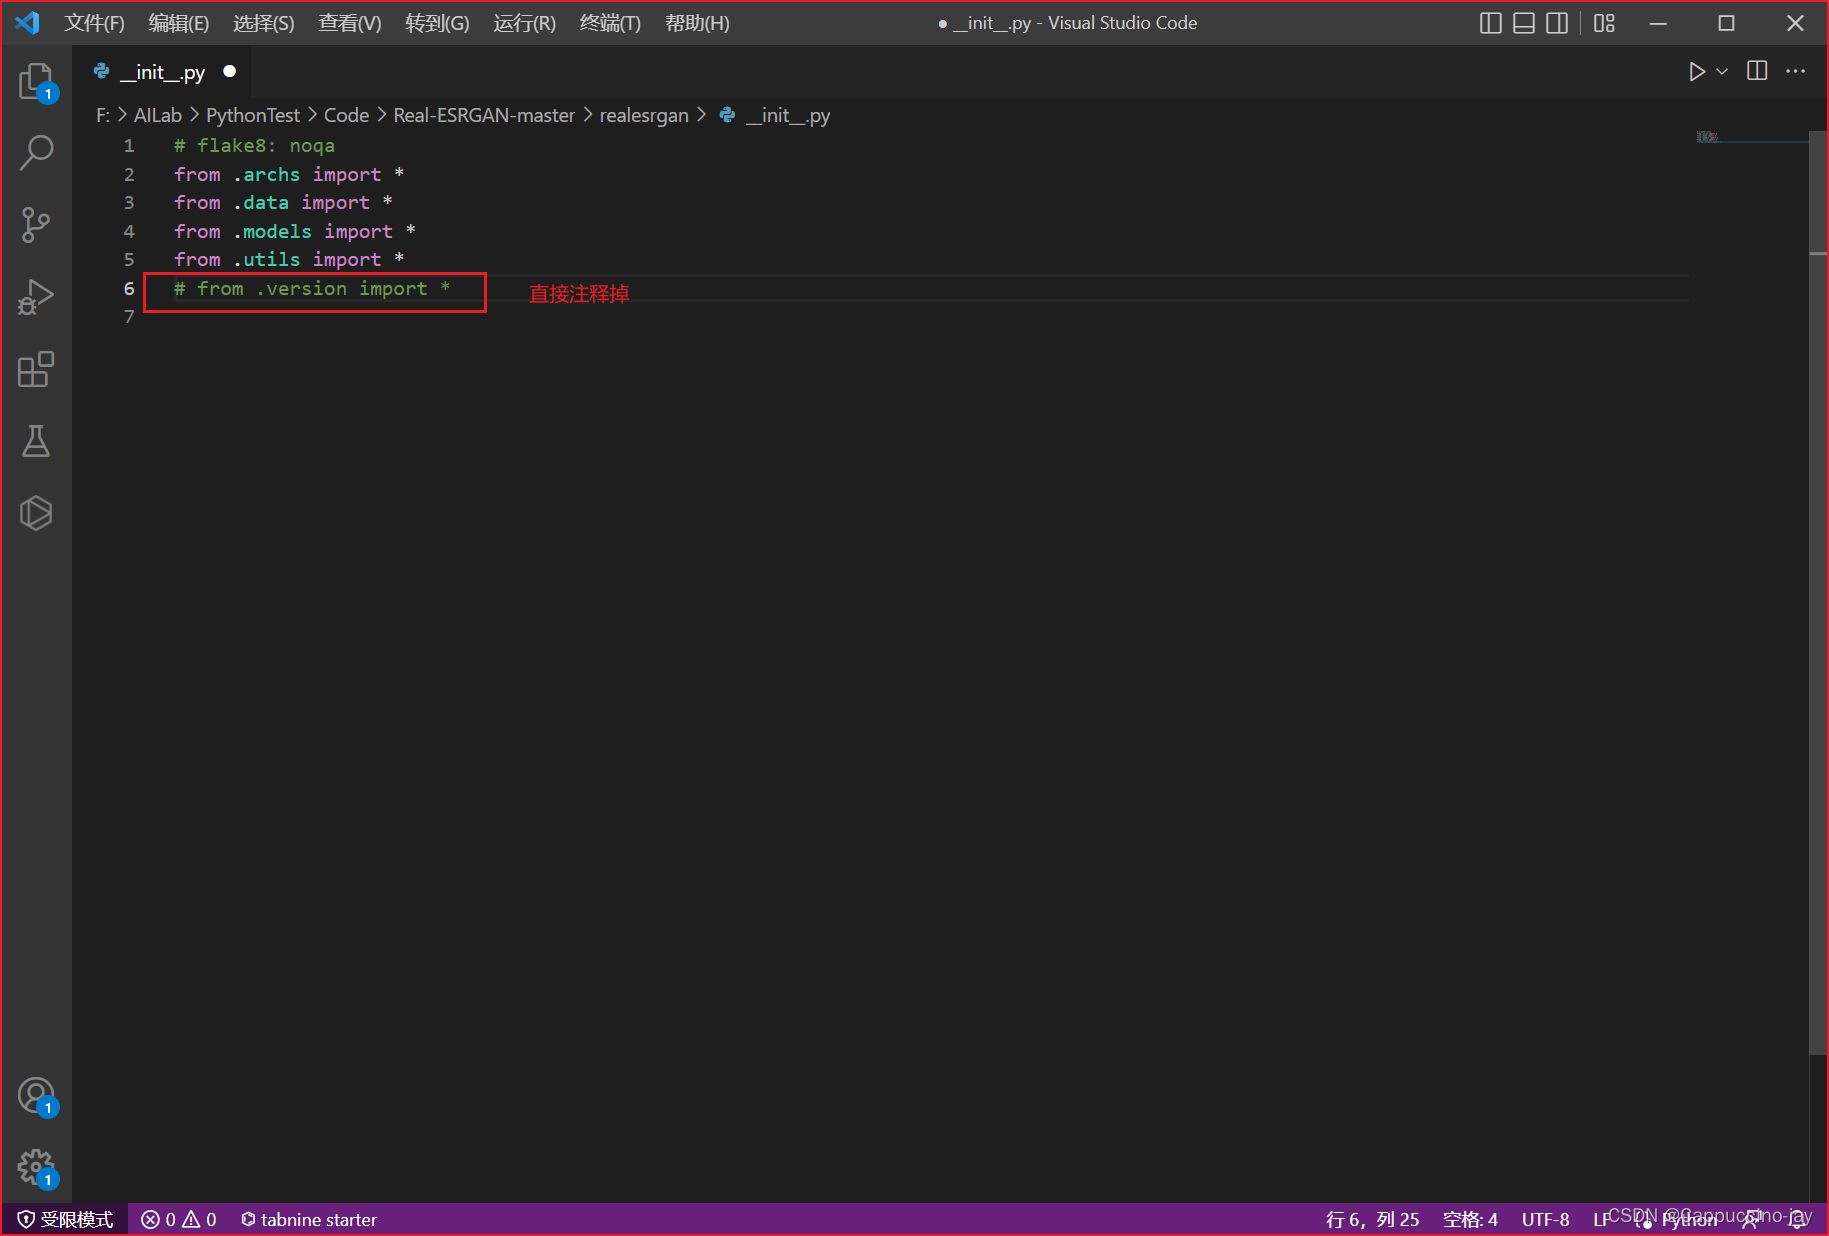
Task: Expand the Real-ESRGAN-master breadcrumb
Action: (484, 115)
